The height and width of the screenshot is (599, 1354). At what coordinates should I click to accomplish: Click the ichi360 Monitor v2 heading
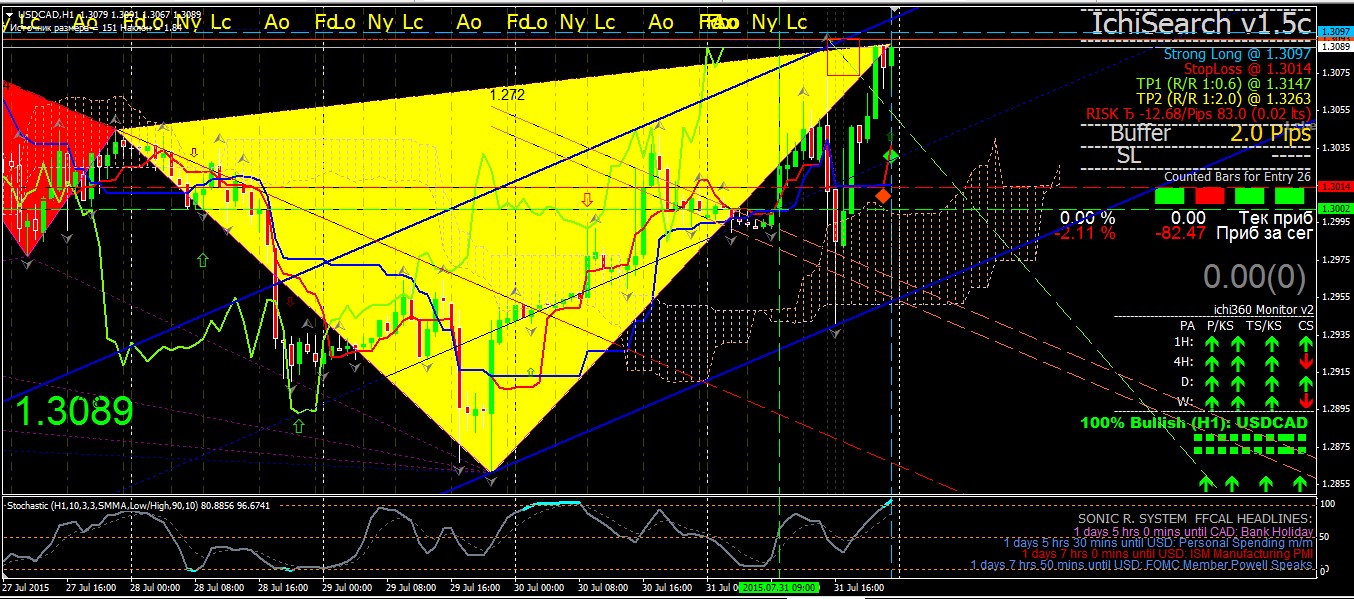pyautogui.click(x=1262, y=310)
